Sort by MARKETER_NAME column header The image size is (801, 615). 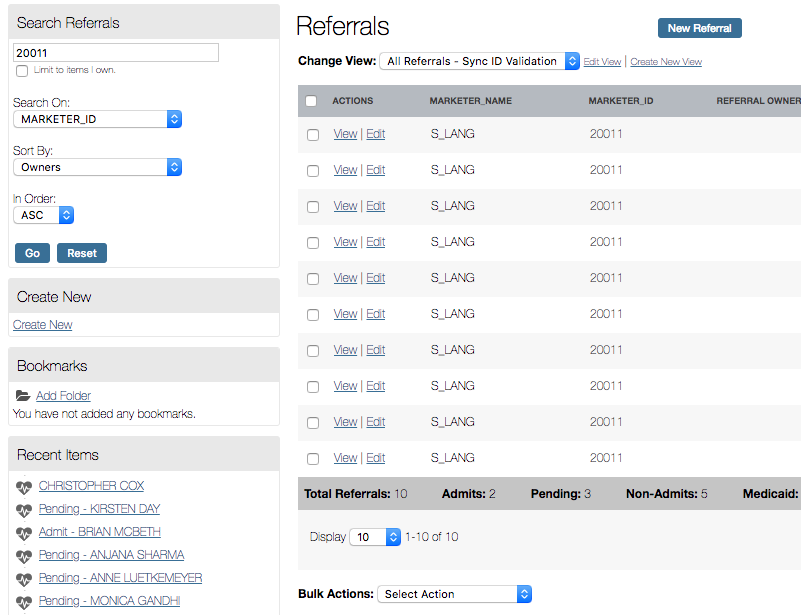pos(470,101)
